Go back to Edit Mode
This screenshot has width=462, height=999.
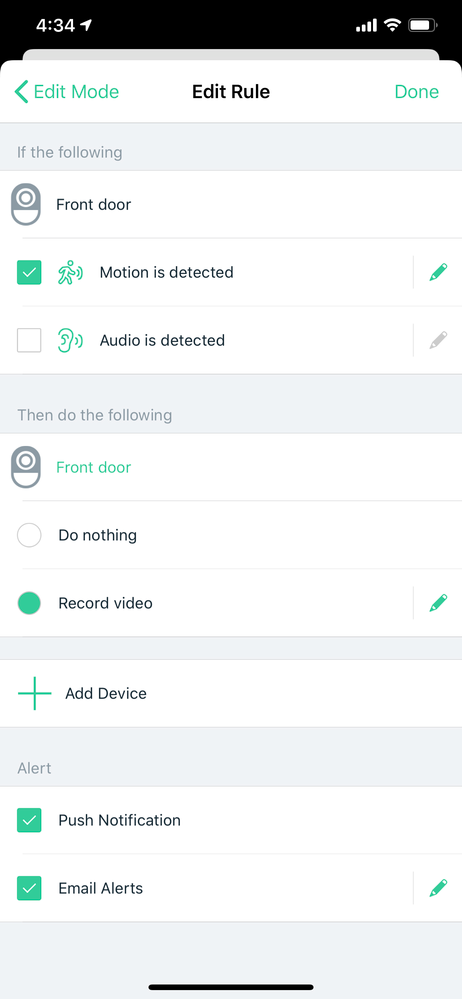[67, 92]
